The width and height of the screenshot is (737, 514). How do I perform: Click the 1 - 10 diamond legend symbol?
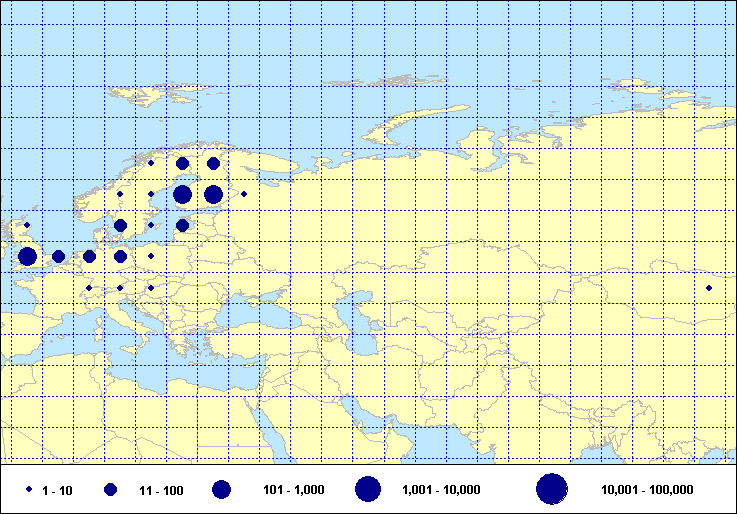[x=29, y=489]
